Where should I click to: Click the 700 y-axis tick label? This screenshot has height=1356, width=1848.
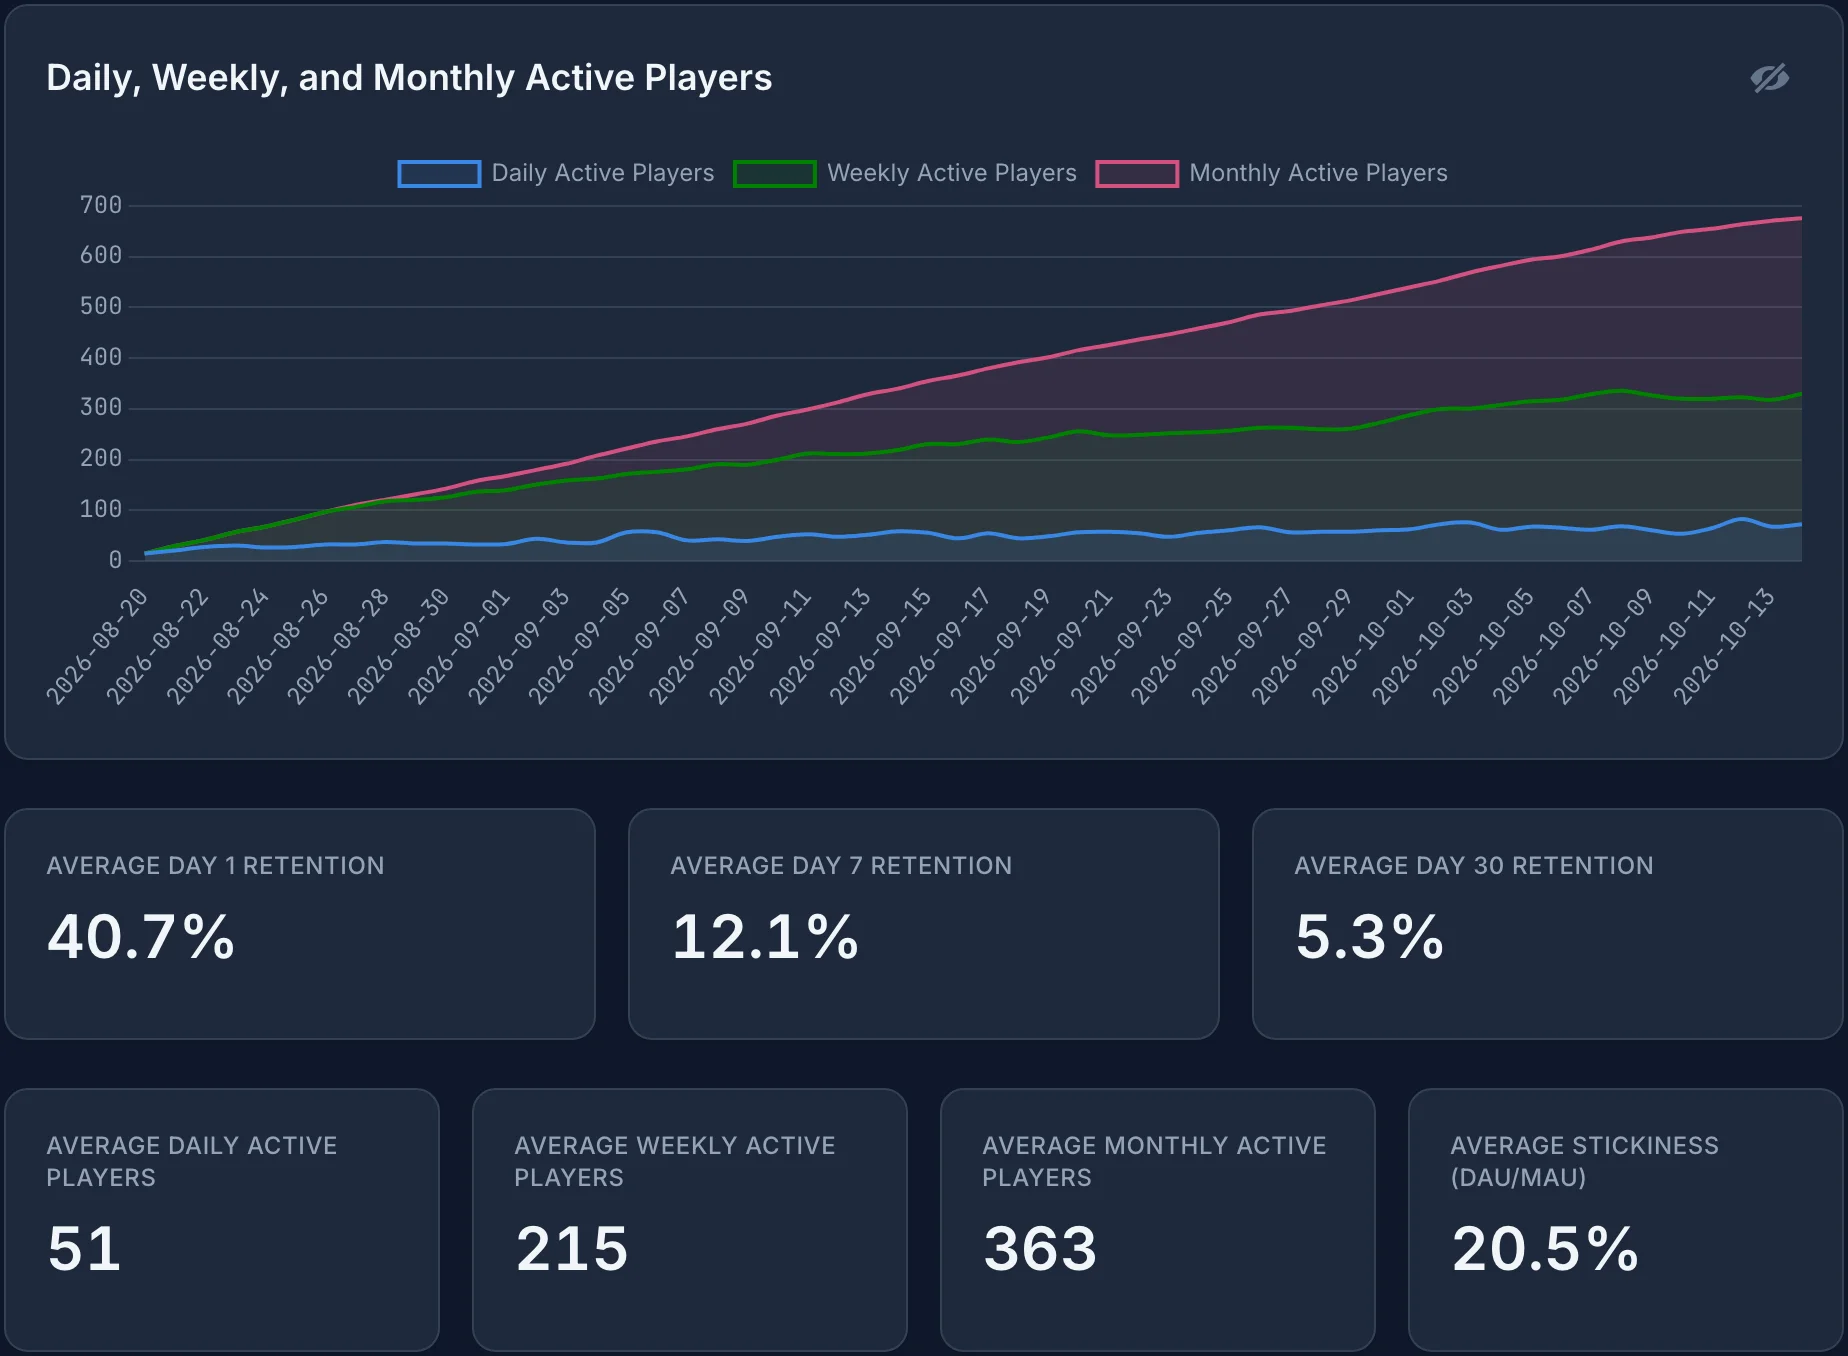click(x=101, y=205)
